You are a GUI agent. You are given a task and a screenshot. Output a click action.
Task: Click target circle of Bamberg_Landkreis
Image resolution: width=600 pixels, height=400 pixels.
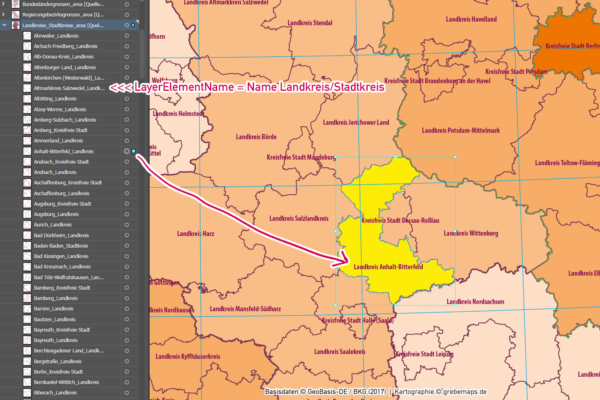(x=127, y=298)
